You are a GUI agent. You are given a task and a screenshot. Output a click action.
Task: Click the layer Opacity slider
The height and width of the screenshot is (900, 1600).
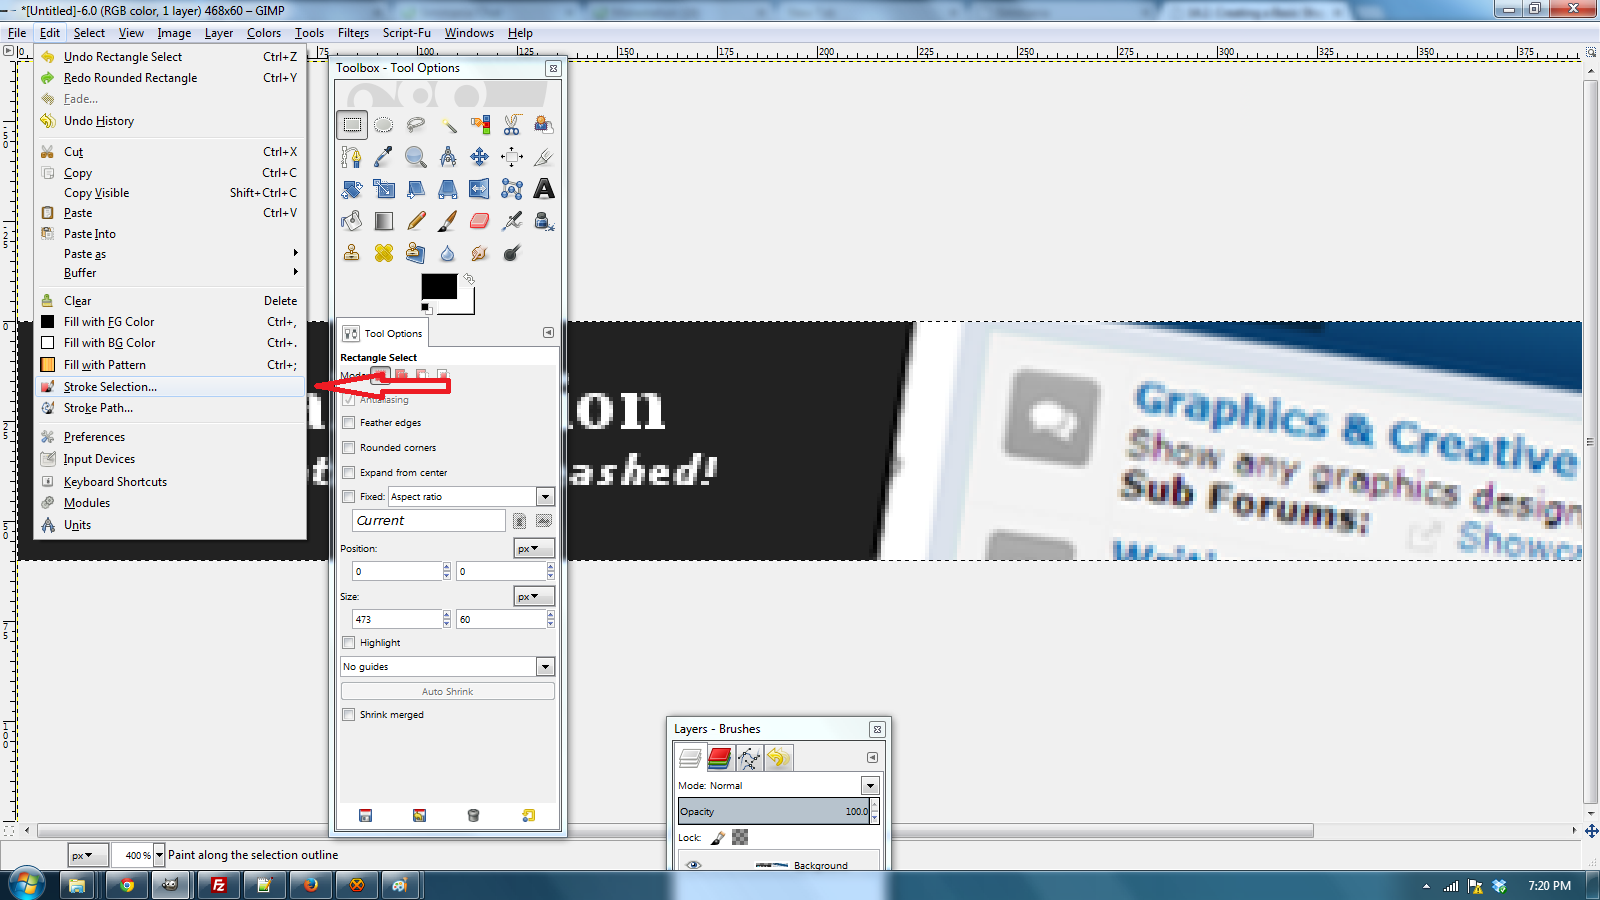[773, 811]
